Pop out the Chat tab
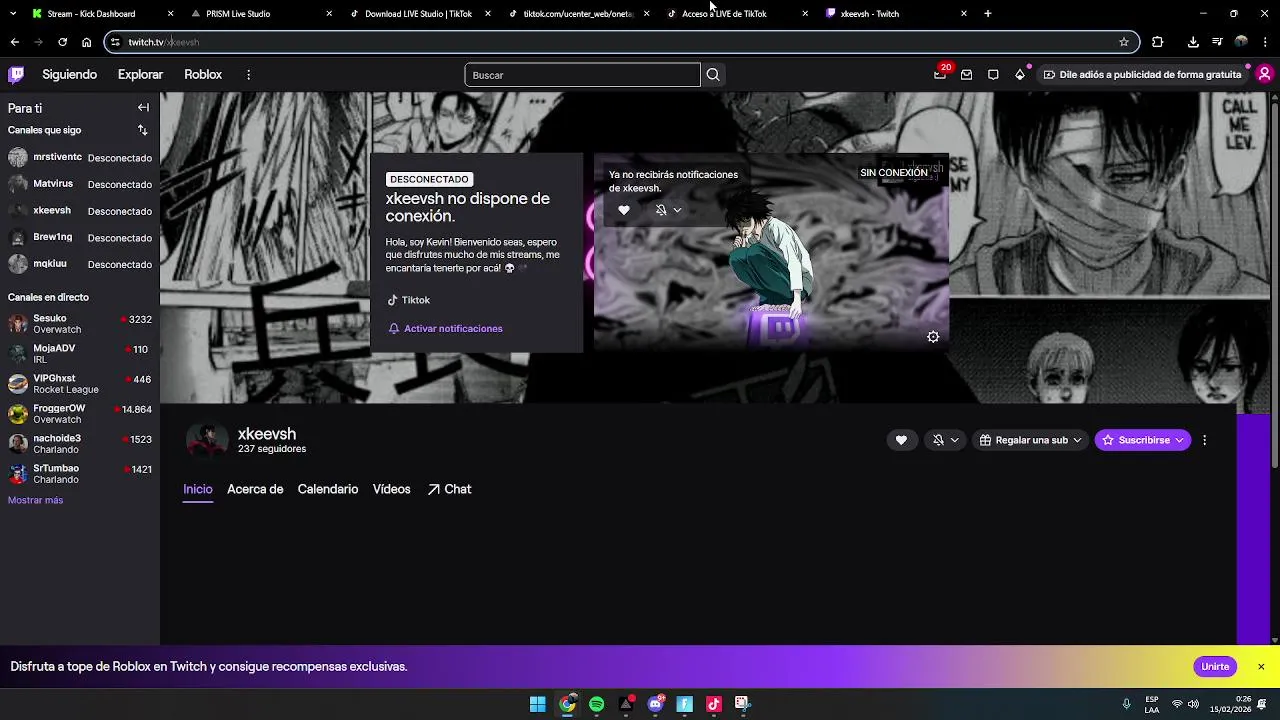Viewport: 1280px width, 720px height. coord(449,489)
